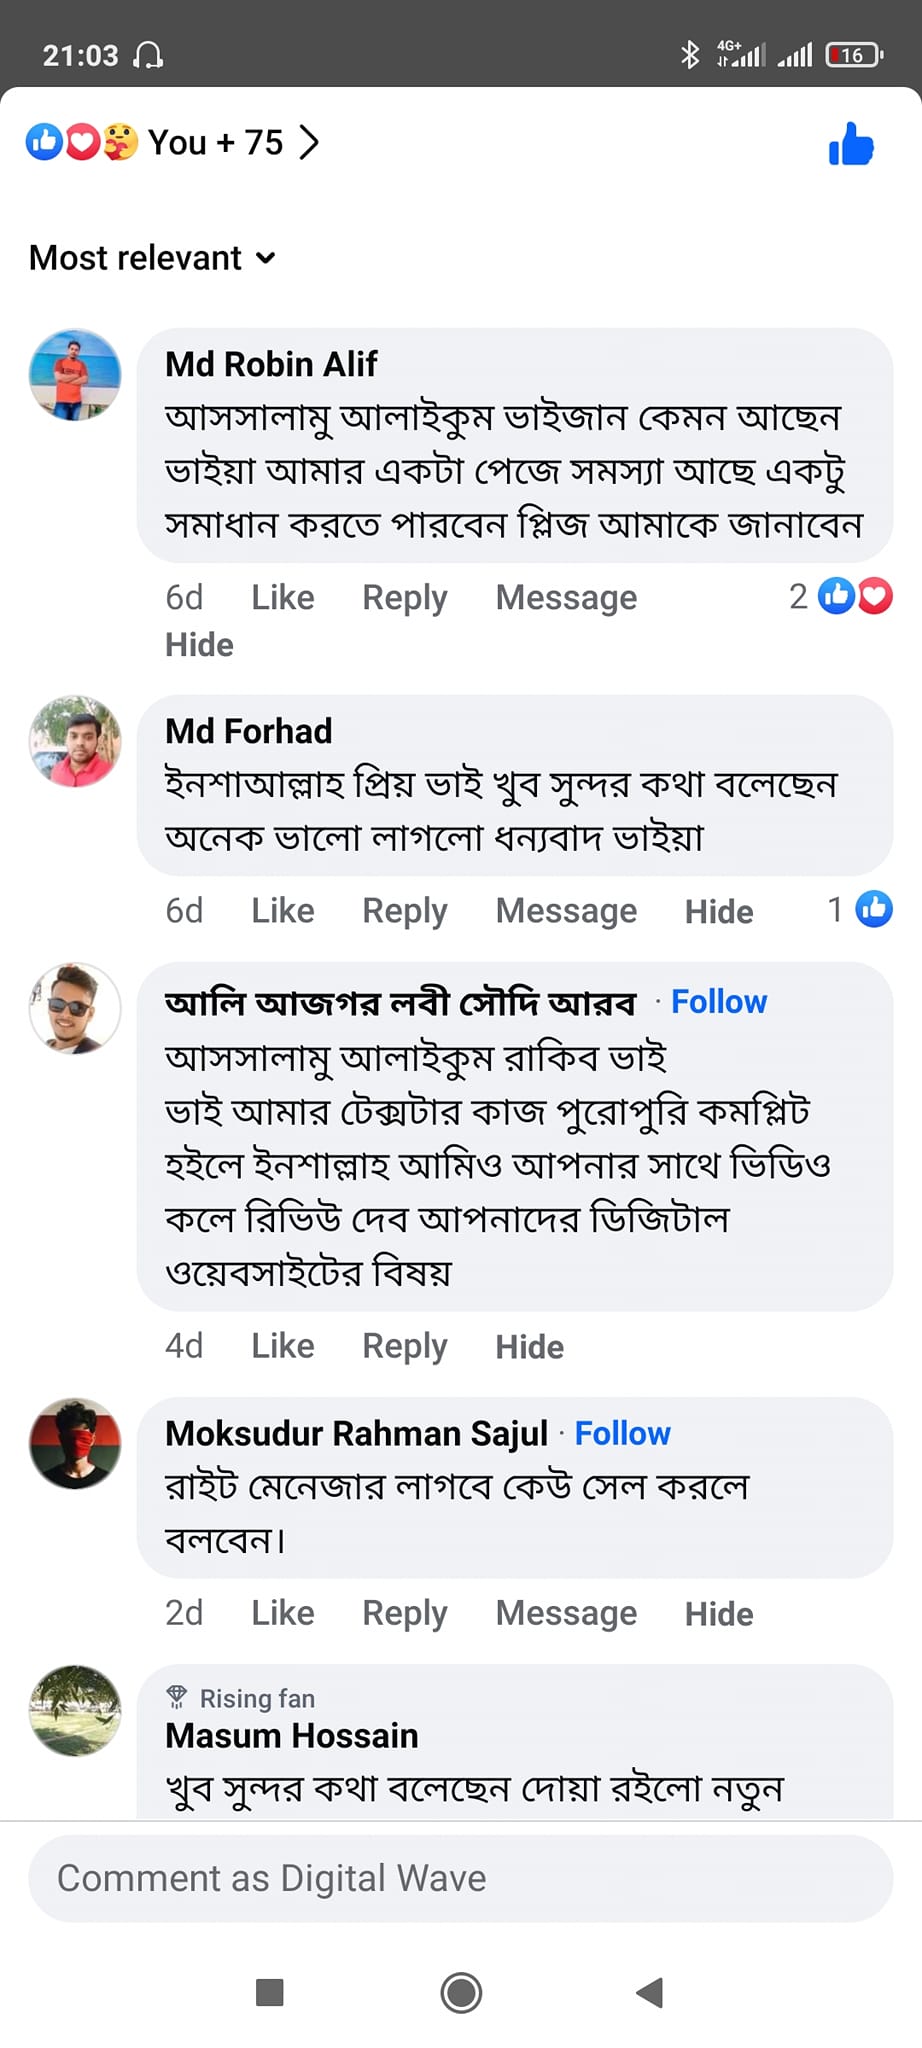This screenshot has width=922, height=2048.
Task: Like Md Forhad's comment
Action: [282, 911]
